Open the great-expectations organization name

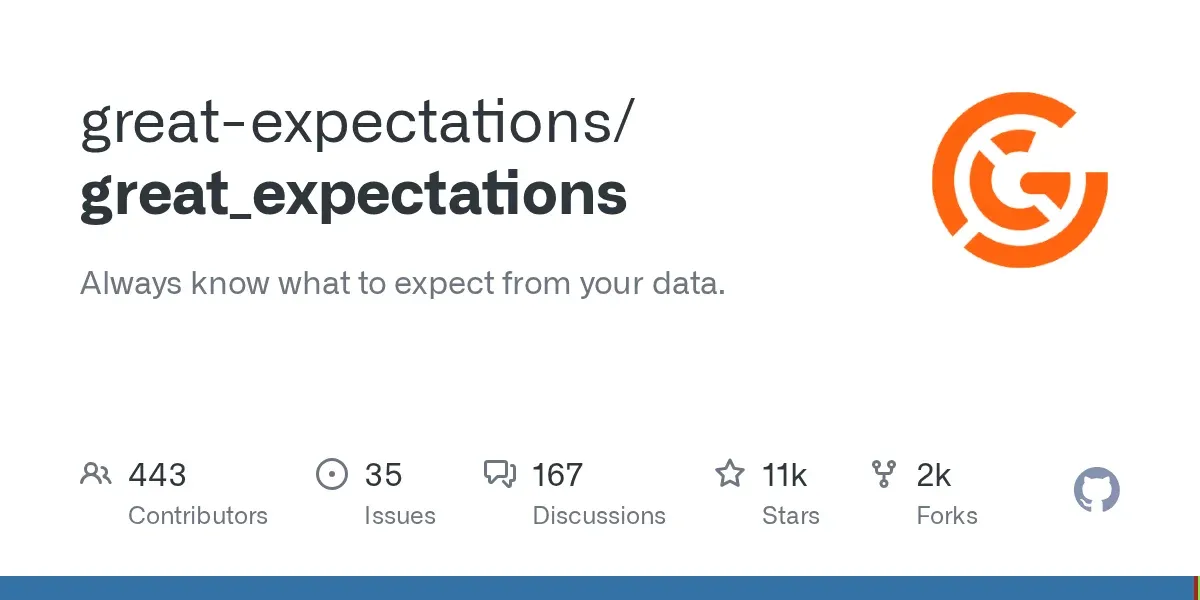point(355,123)
